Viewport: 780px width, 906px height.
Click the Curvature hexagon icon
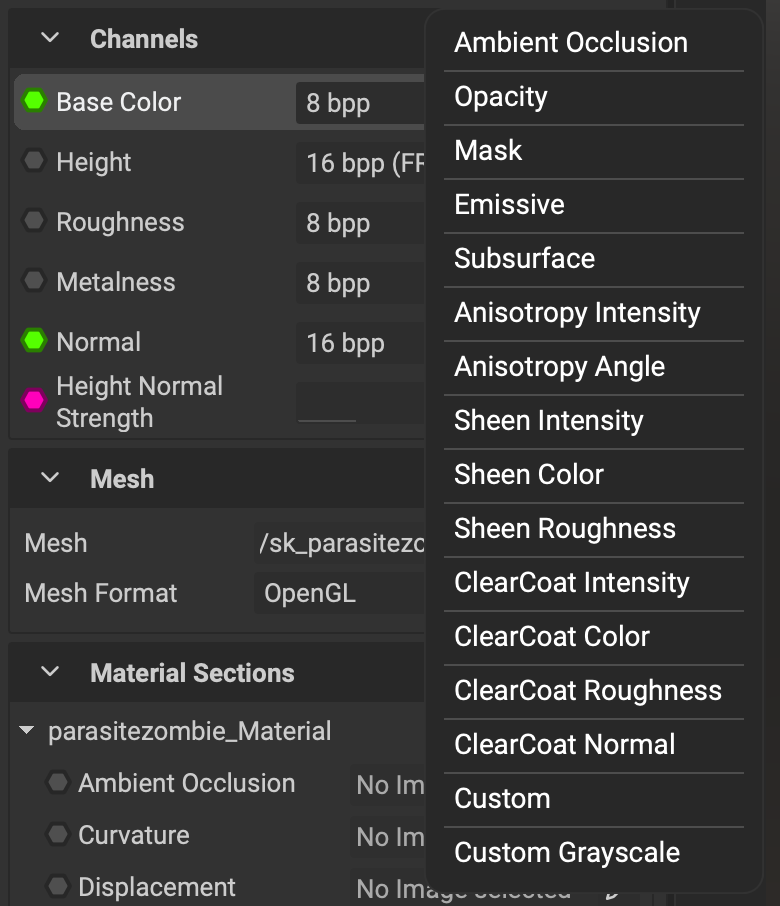58,835
